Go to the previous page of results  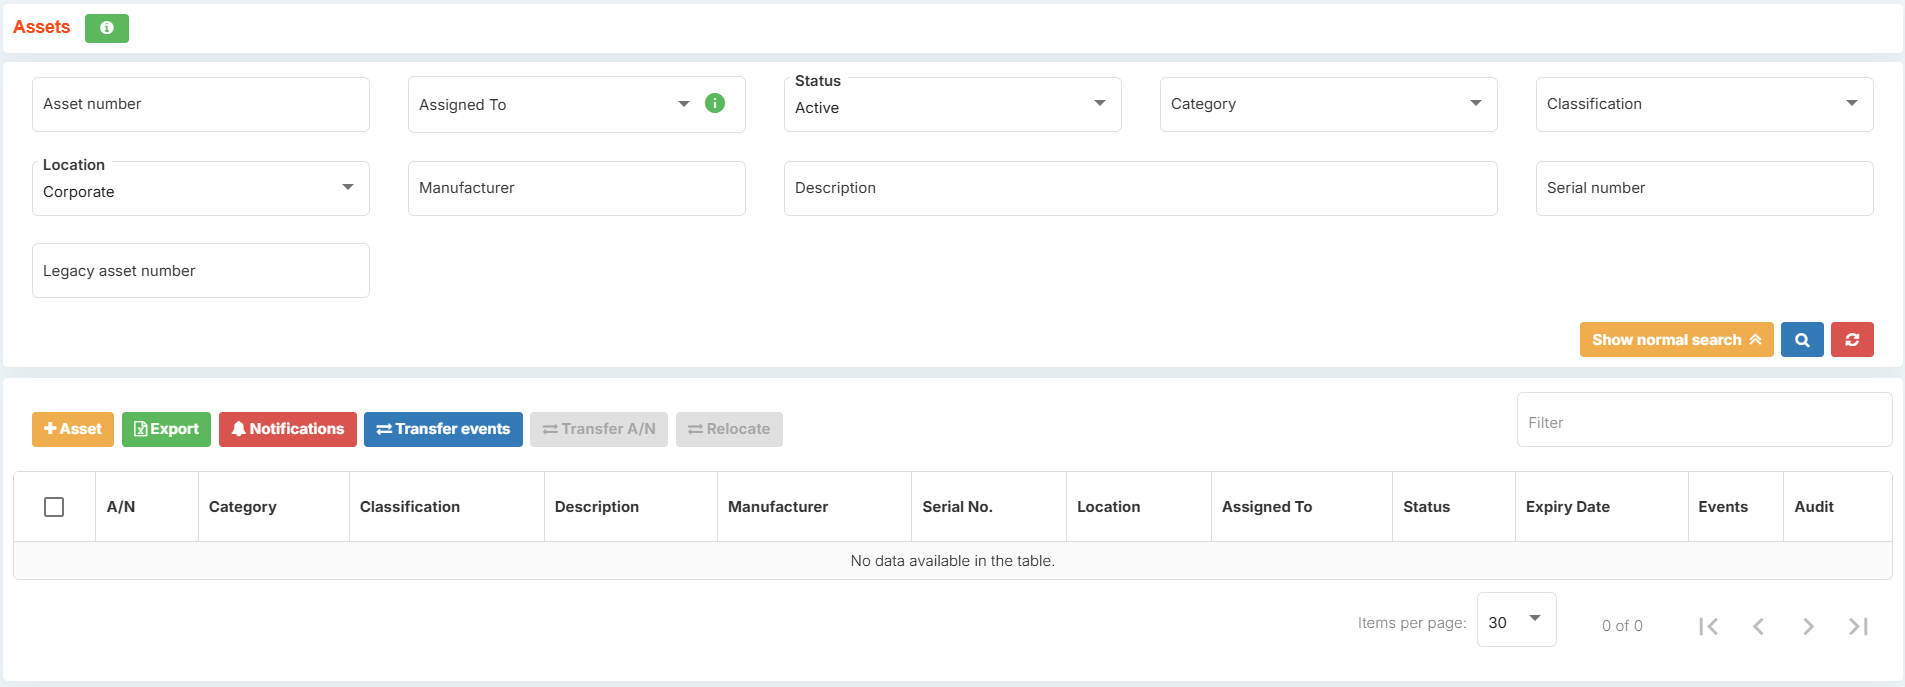pos(1758,626)
